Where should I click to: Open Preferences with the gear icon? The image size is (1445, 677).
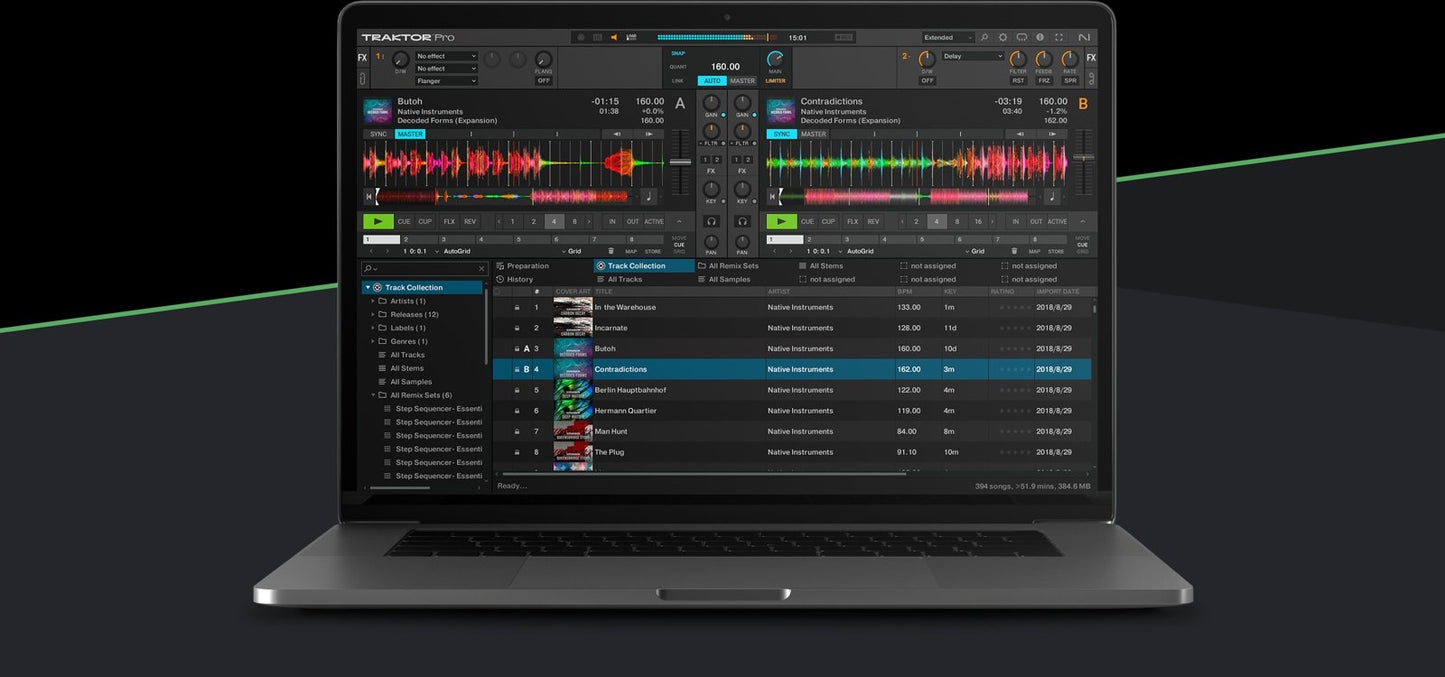tap(1003, 38)
